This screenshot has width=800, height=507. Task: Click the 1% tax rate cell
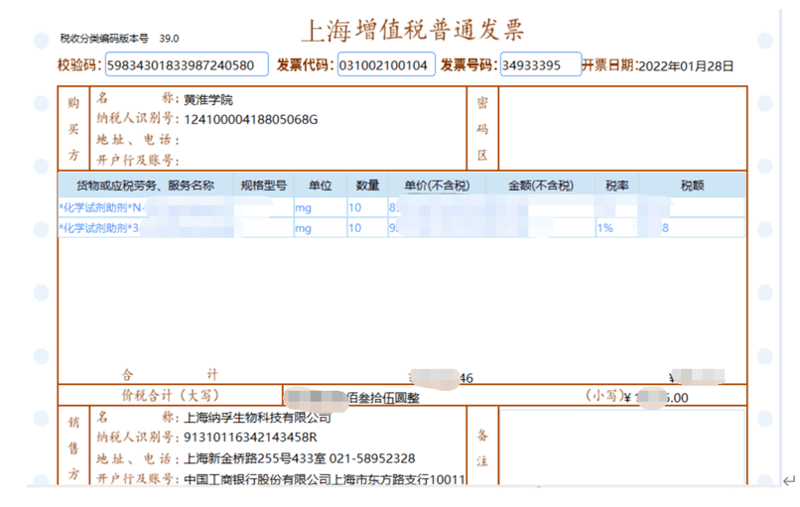coord(605,229)
